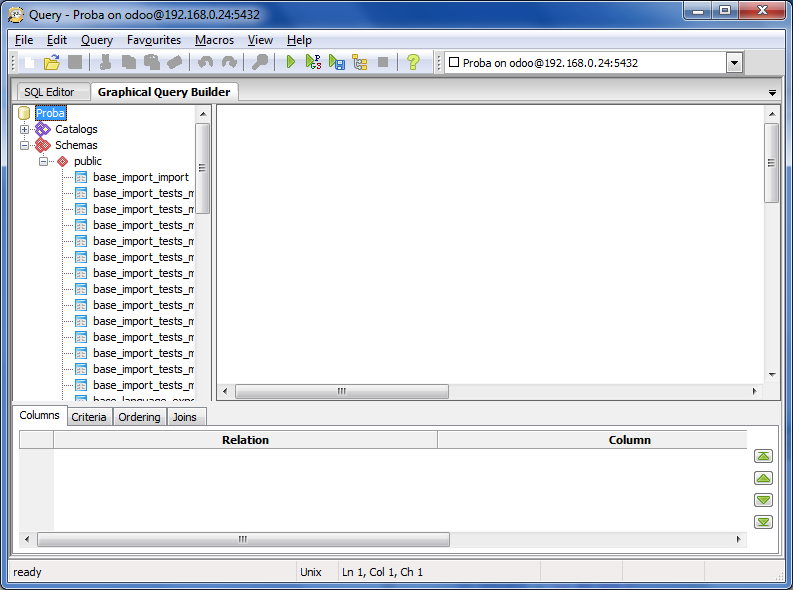This screenshot has height=590, width=793.
Task: Open the View menu
Action: pos(260,40)
